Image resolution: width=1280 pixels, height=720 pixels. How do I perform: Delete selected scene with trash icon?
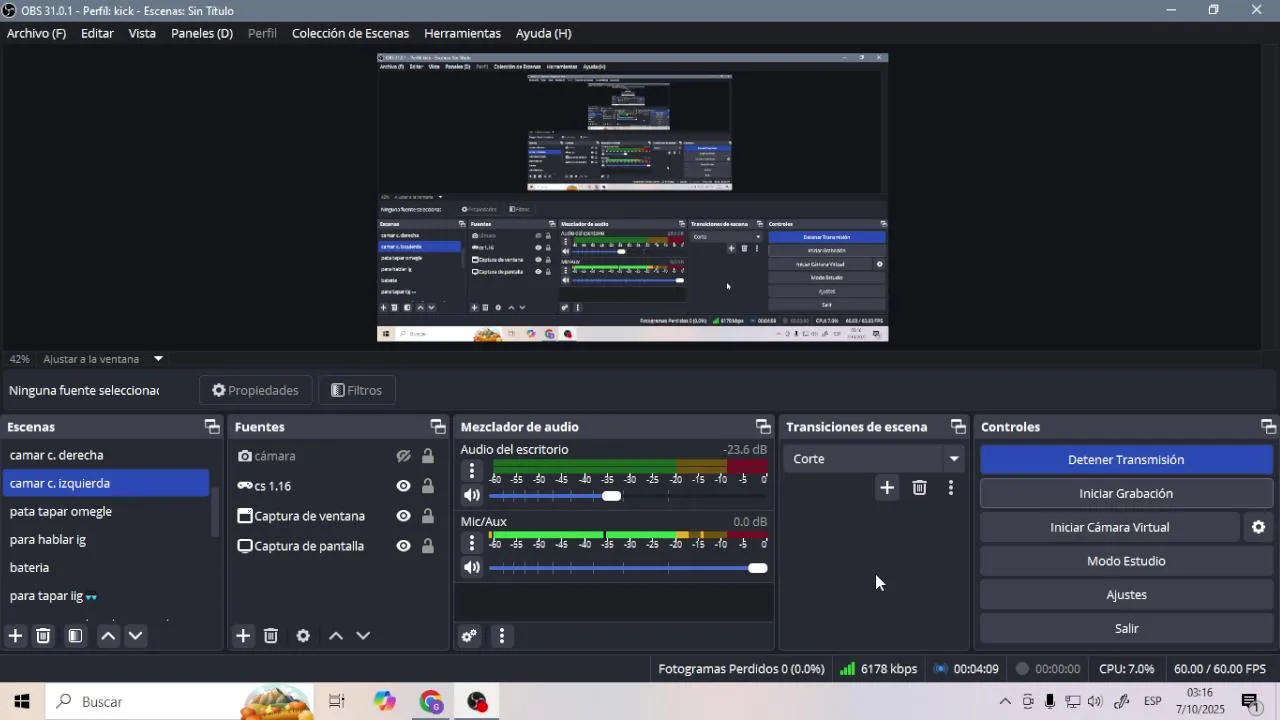pyautogui.click(x=43, y=636)
